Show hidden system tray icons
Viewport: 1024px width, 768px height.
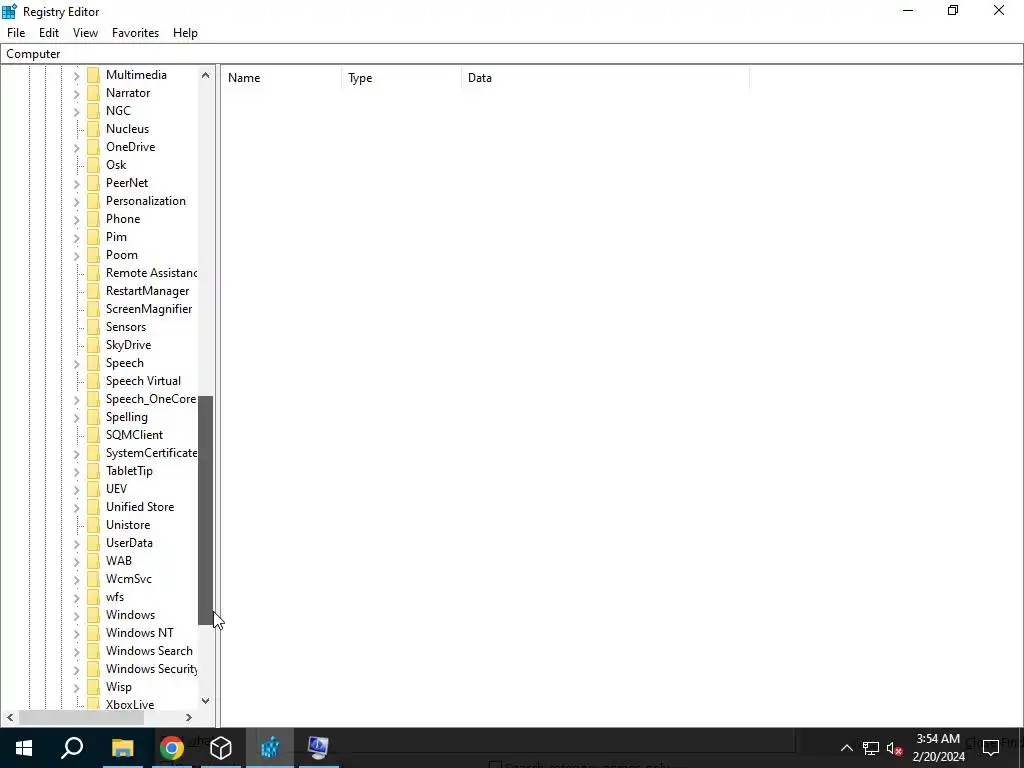click(846, 748)
